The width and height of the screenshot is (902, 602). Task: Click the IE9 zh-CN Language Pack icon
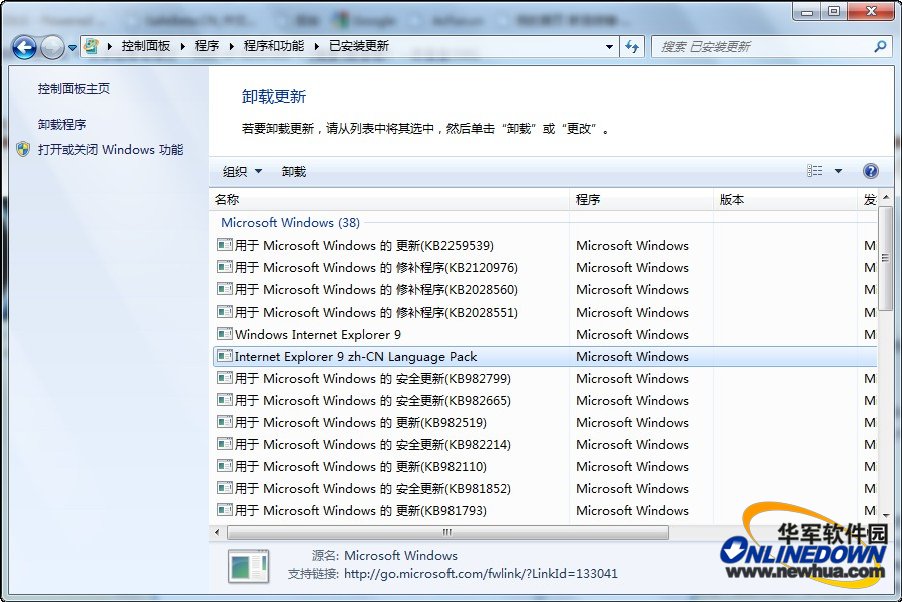[x=225, y=356]
